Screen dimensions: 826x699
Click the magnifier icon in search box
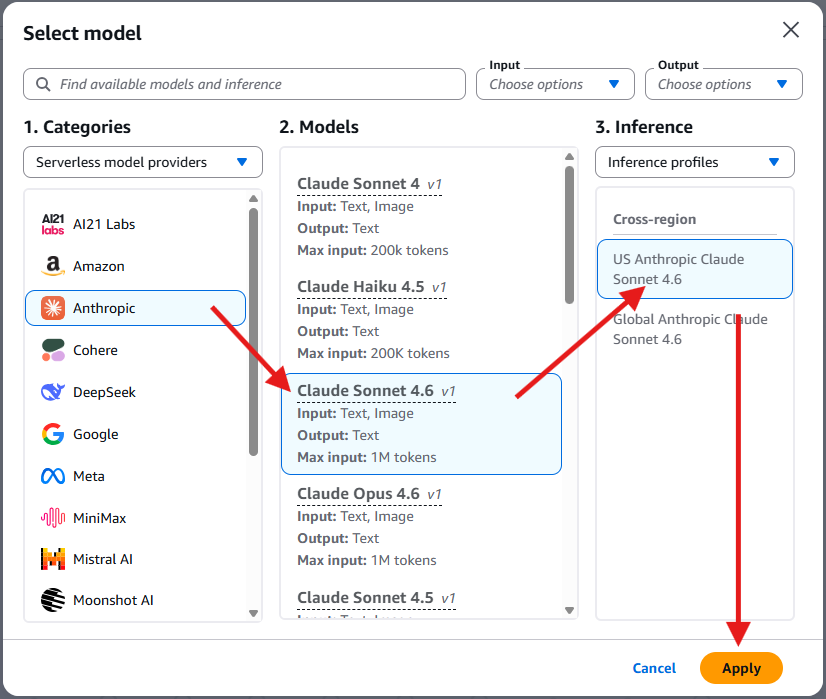click(43, 84)
